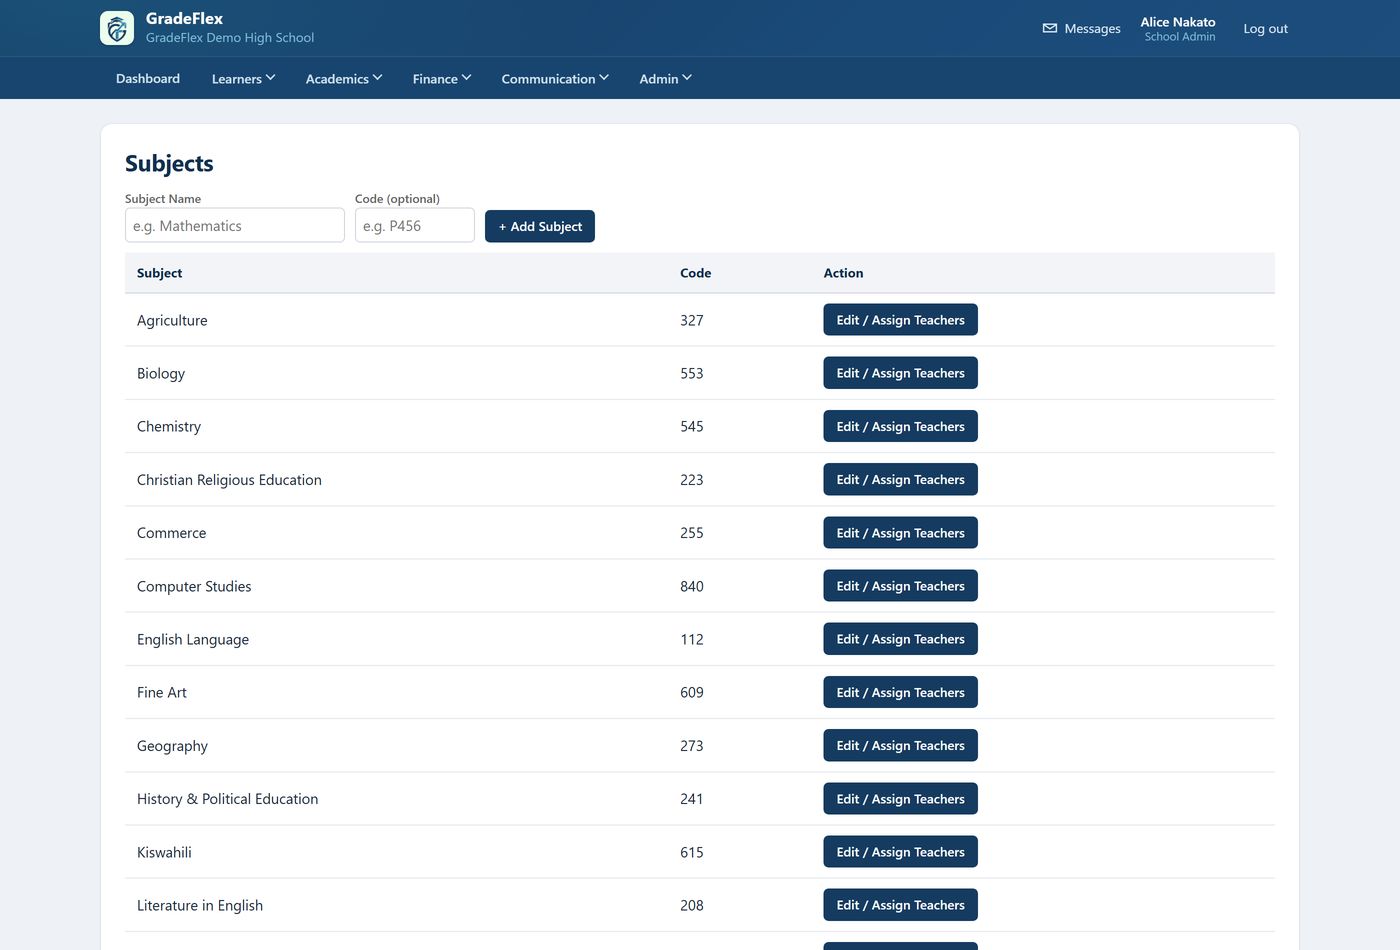Edit / Assign Teachers for Literature in English
Image resolution: width=1400 pixels, height=950 pixels.
point(900,905)
